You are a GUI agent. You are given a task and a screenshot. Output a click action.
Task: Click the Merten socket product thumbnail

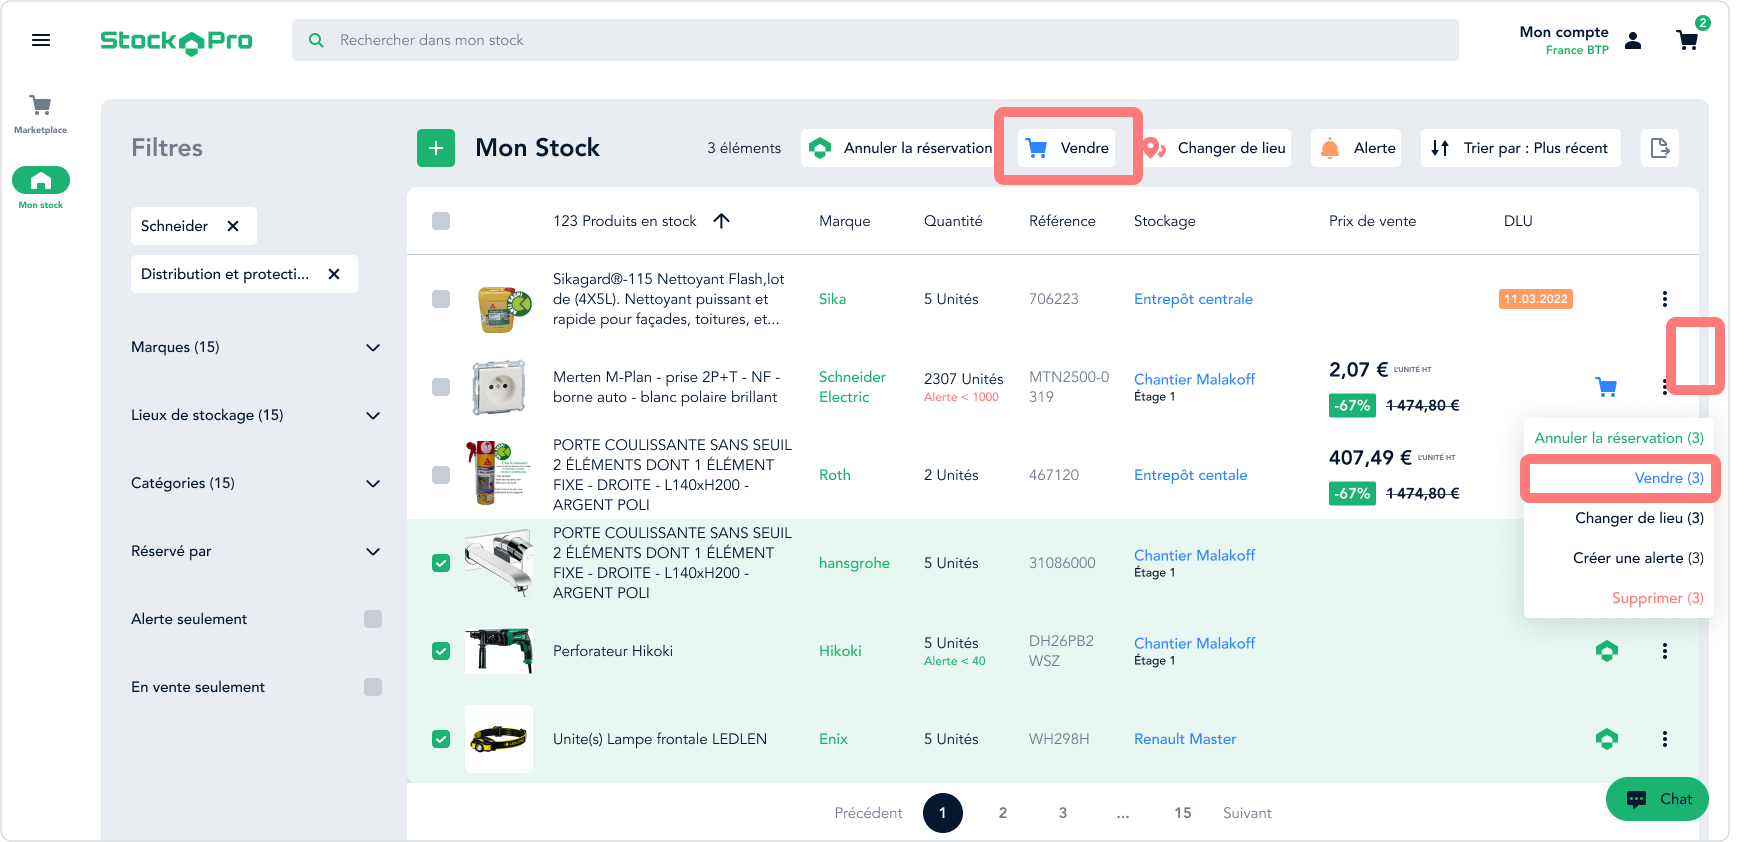(x=499, y=387)
